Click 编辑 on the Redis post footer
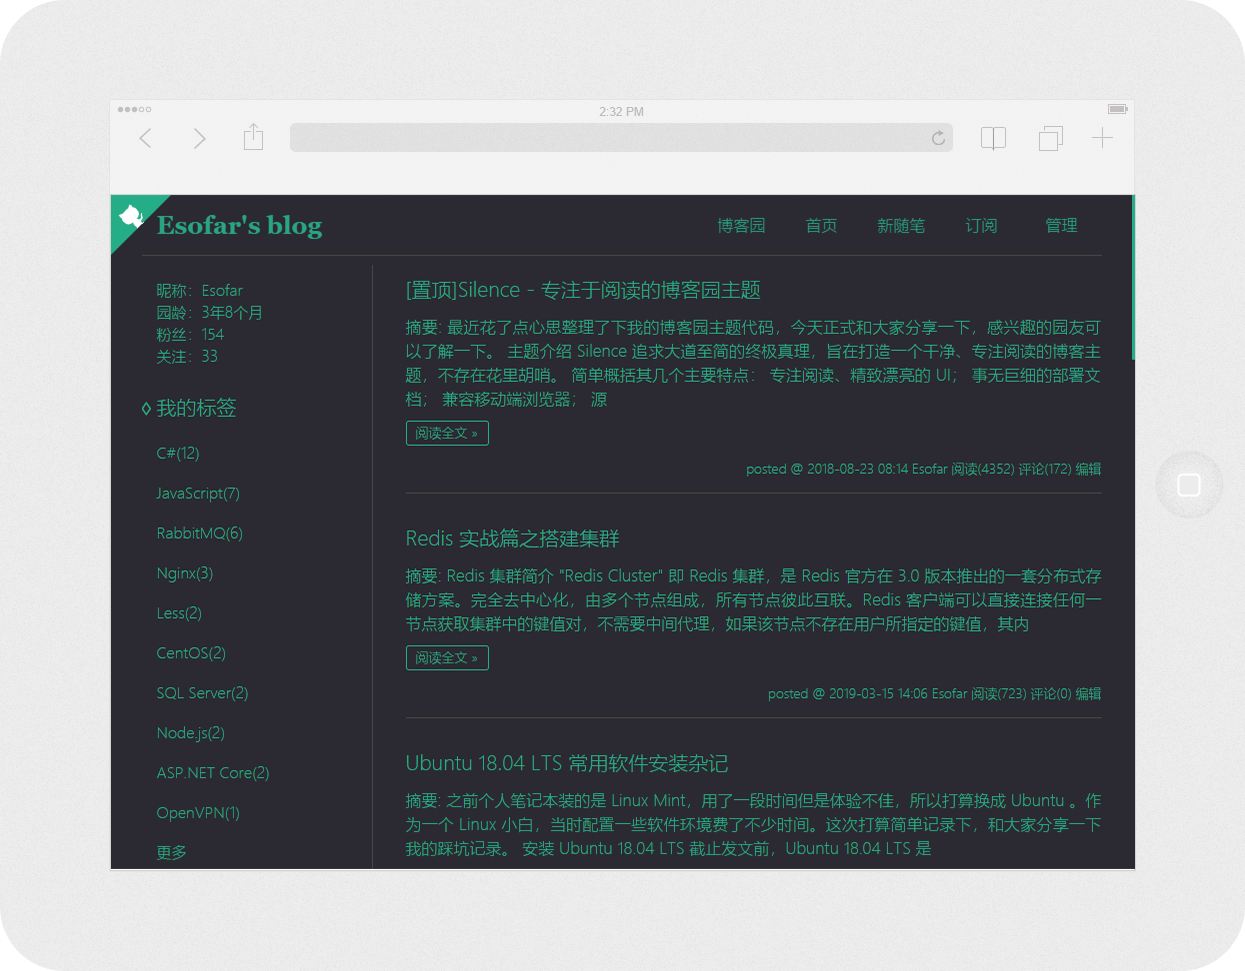Viewport: 1245px width, 971px height. pos(1088,694)
